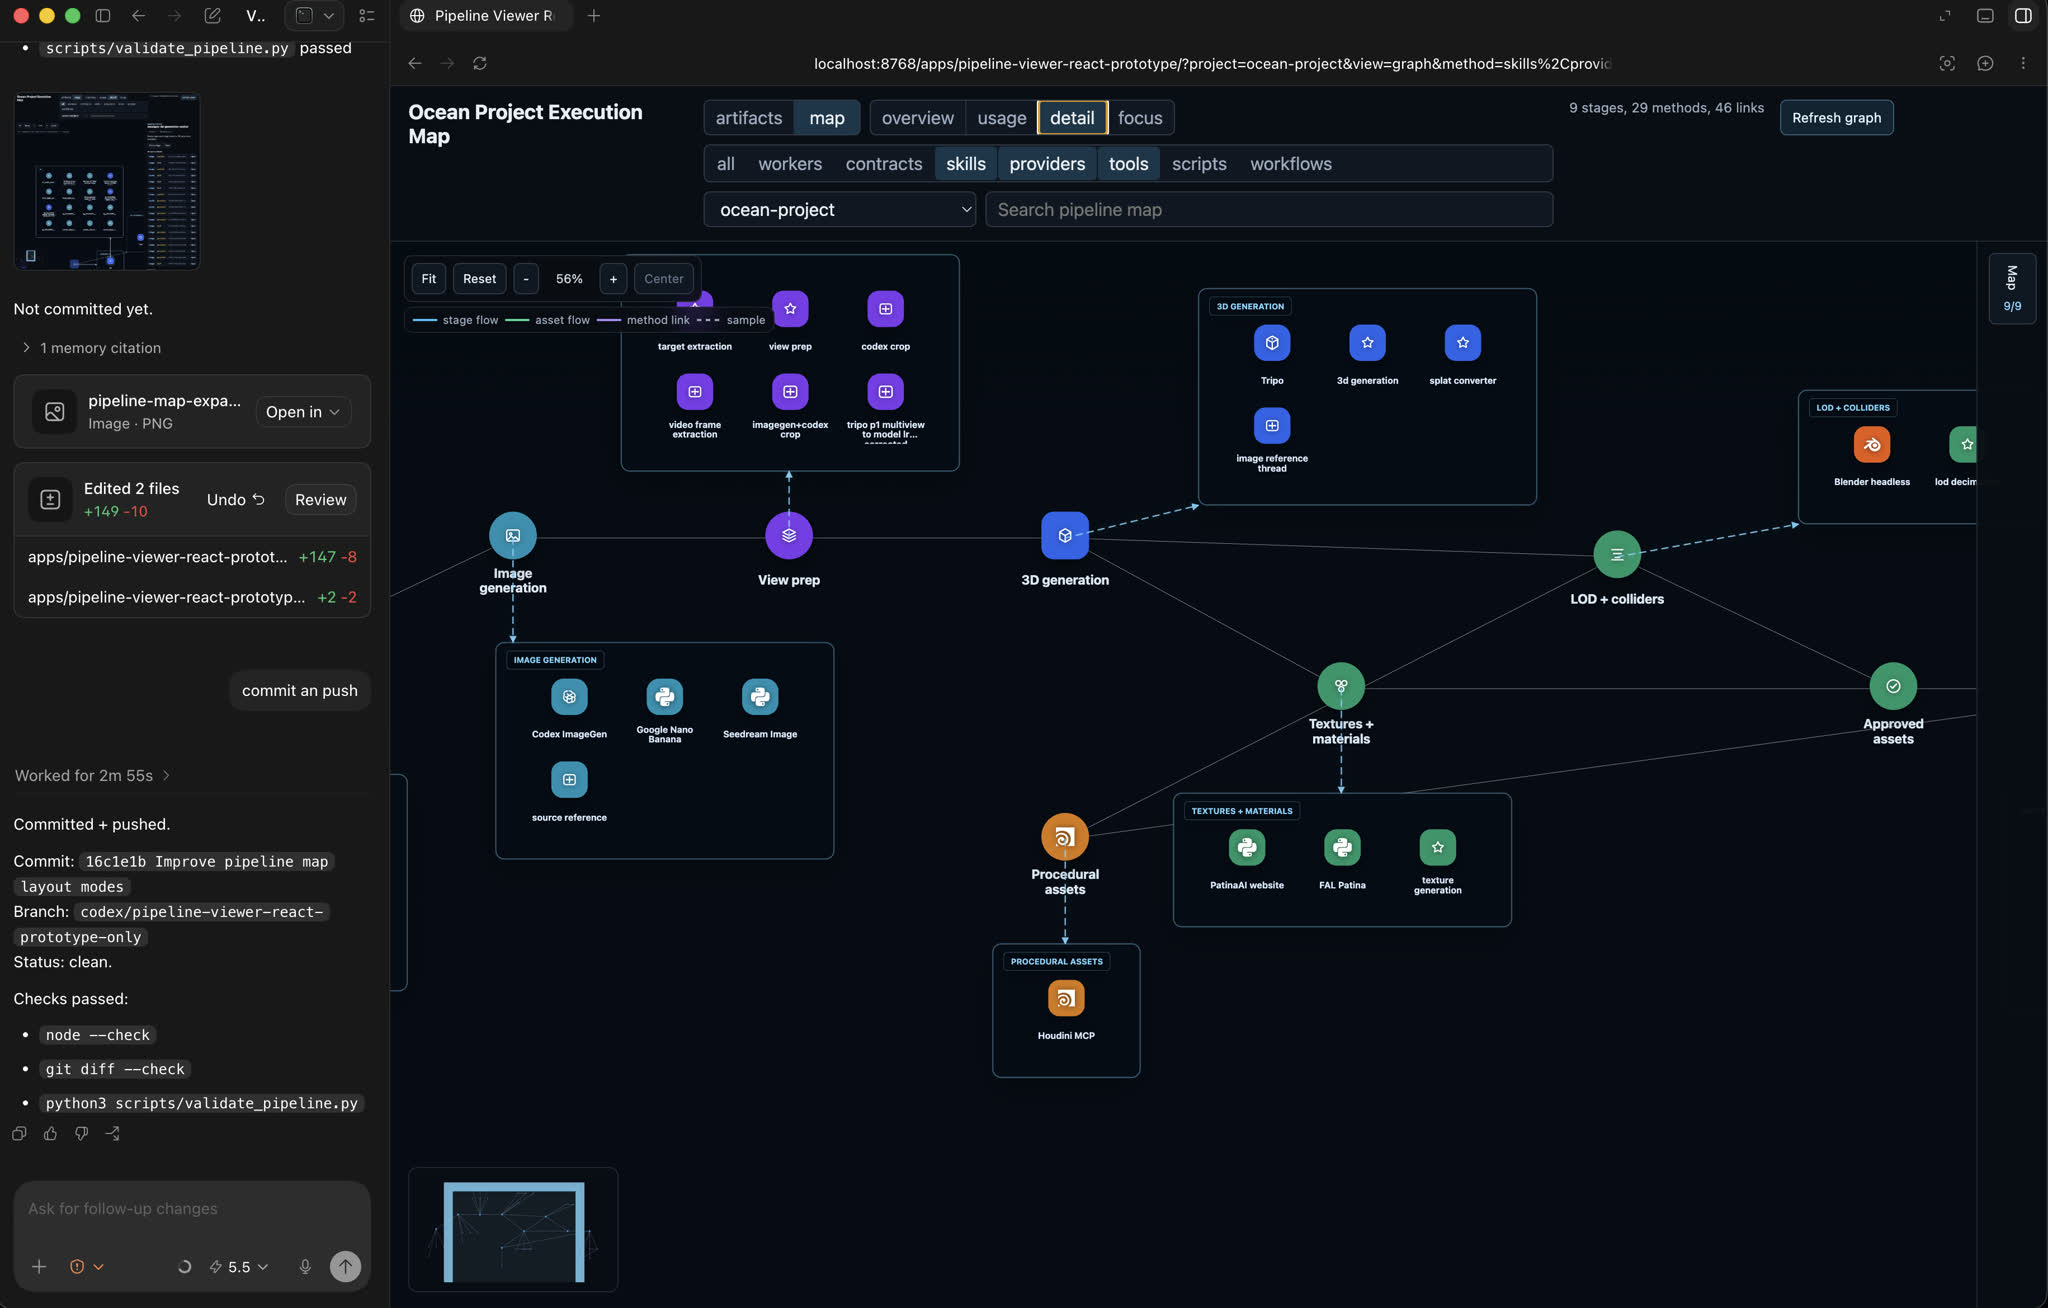Viewport: 2048px width, 1308px height.
Task: Open the ocean-project dropdown
Action: pos(840,210)
